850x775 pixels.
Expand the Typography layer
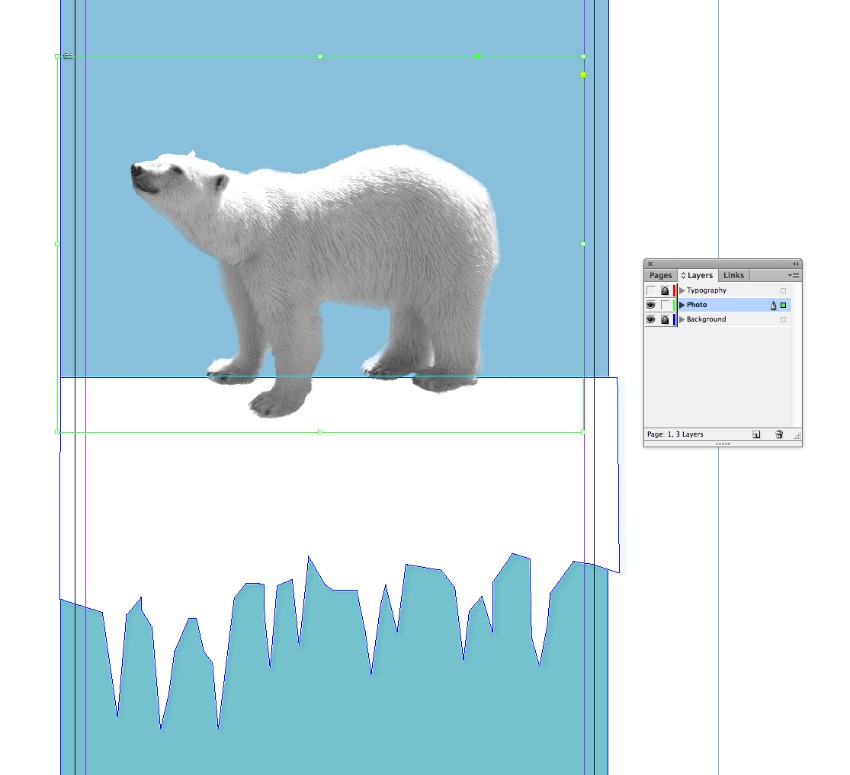(682, 290)
